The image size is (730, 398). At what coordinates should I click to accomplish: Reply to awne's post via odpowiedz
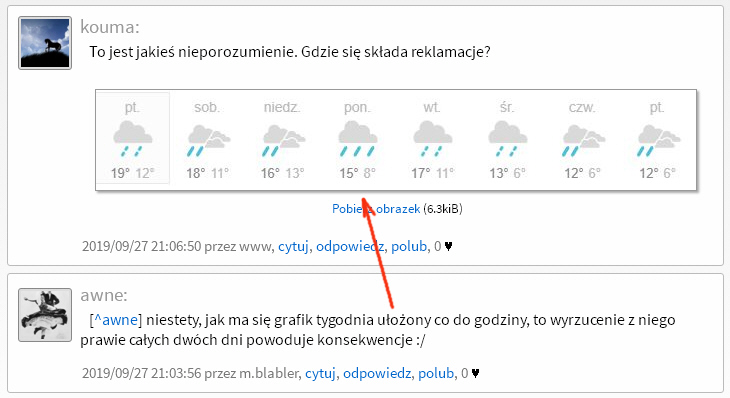point(377,373)
